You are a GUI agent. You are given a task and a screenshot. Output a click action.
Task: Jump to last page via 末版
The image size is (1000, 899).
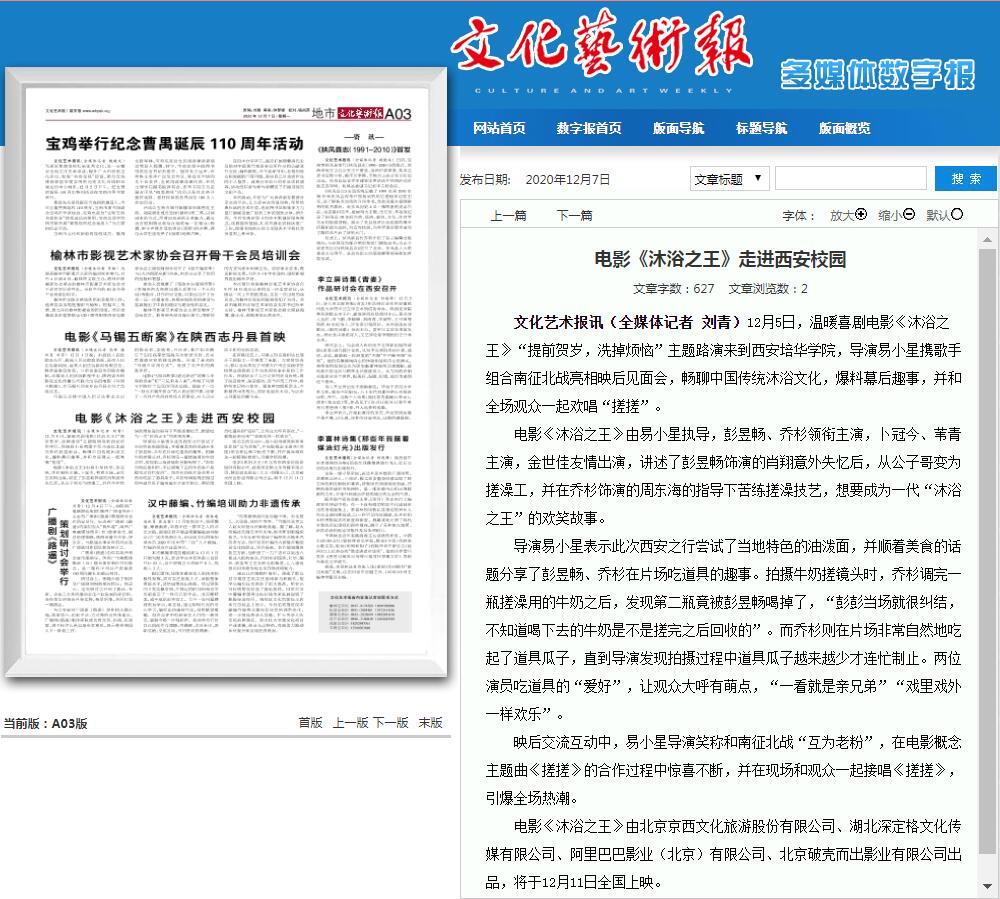pos(430,722)
